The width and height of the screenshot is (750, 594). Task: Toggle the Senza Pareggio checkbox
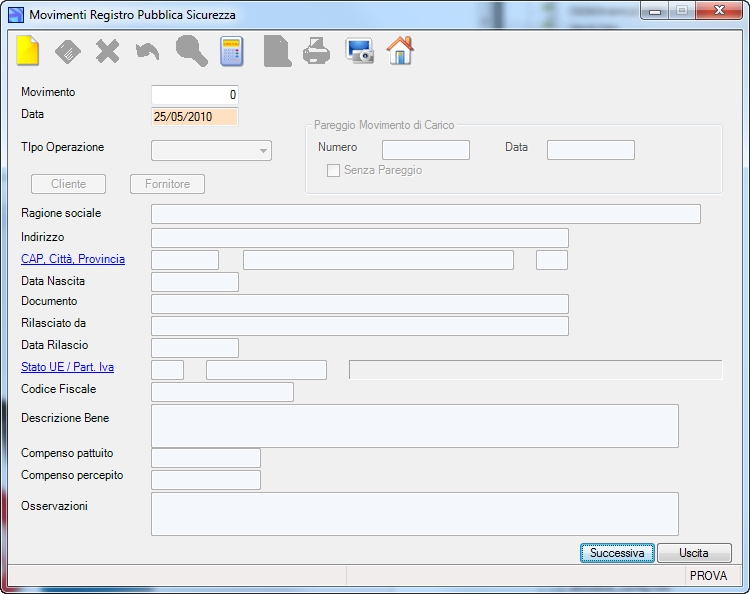tap(333, 170)
